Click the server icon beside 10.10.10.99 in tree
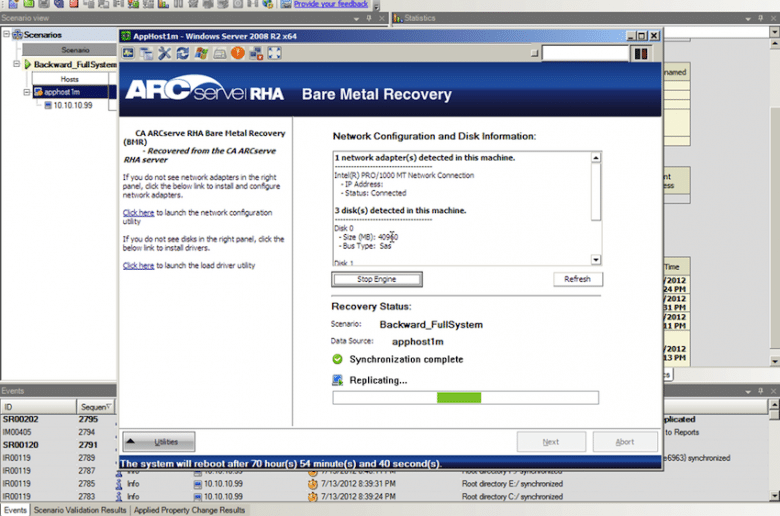Viewport: 780px width, 516px height. tap(48, 105)
